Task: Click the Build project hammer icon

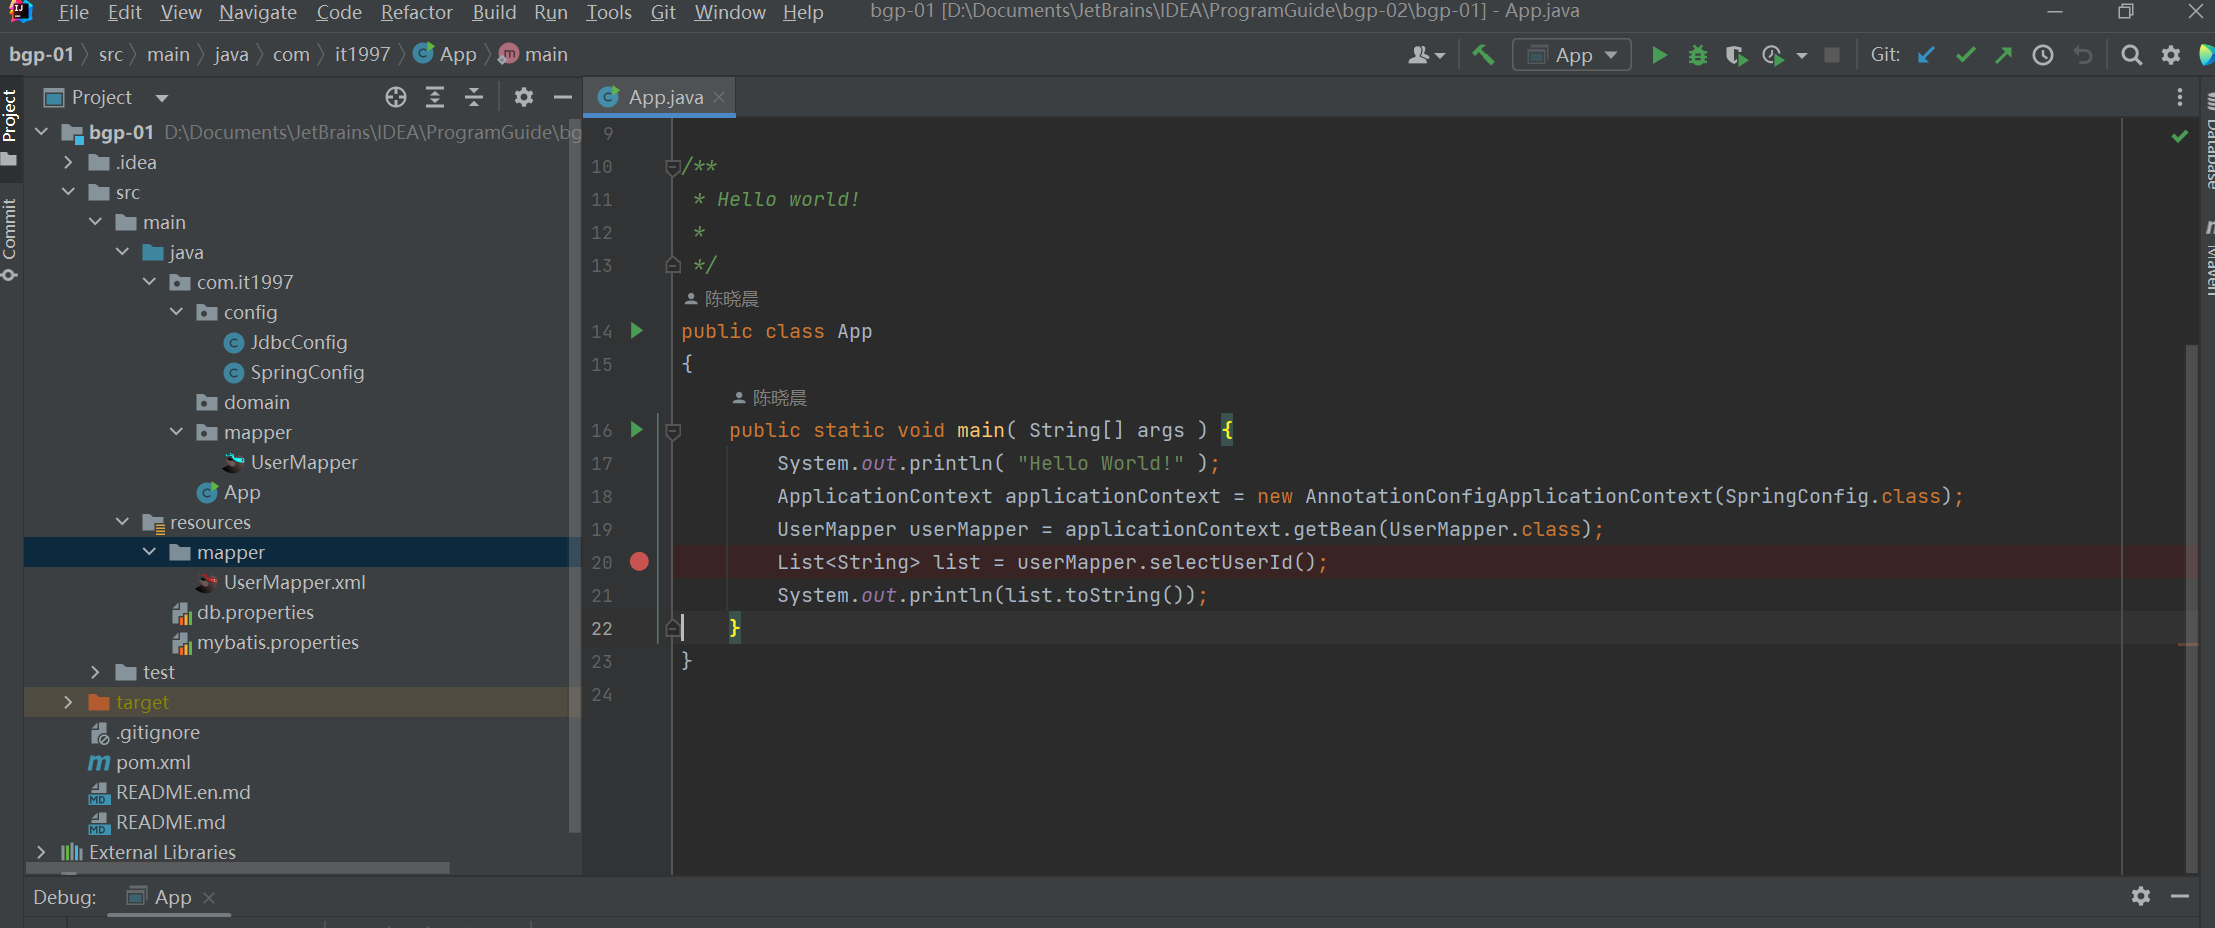Action: [x=1483, y=55]
